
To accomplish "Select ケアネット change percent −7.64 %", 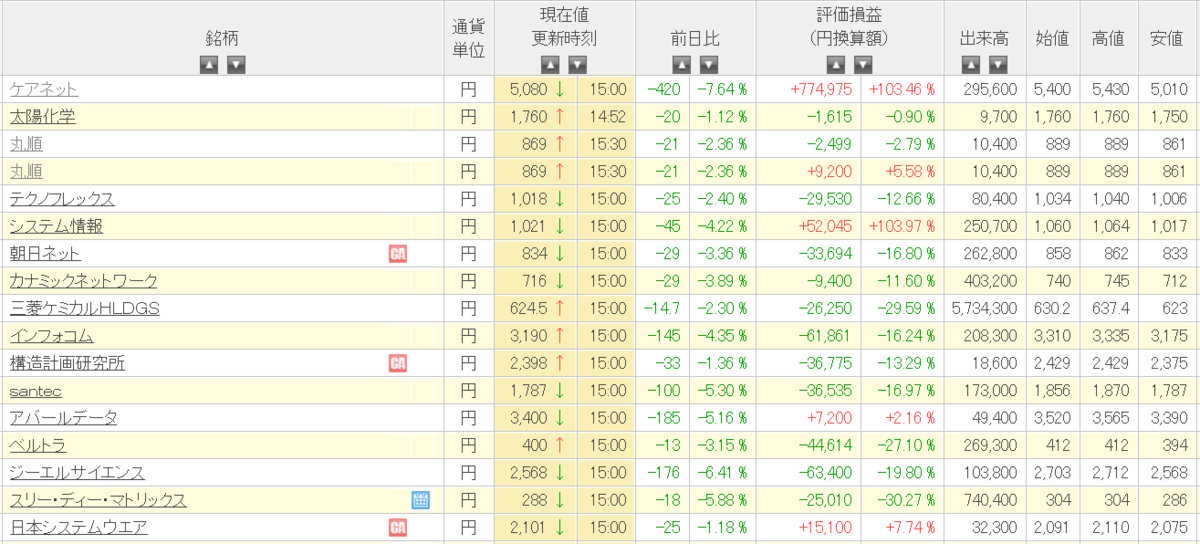I will point(722,89).
